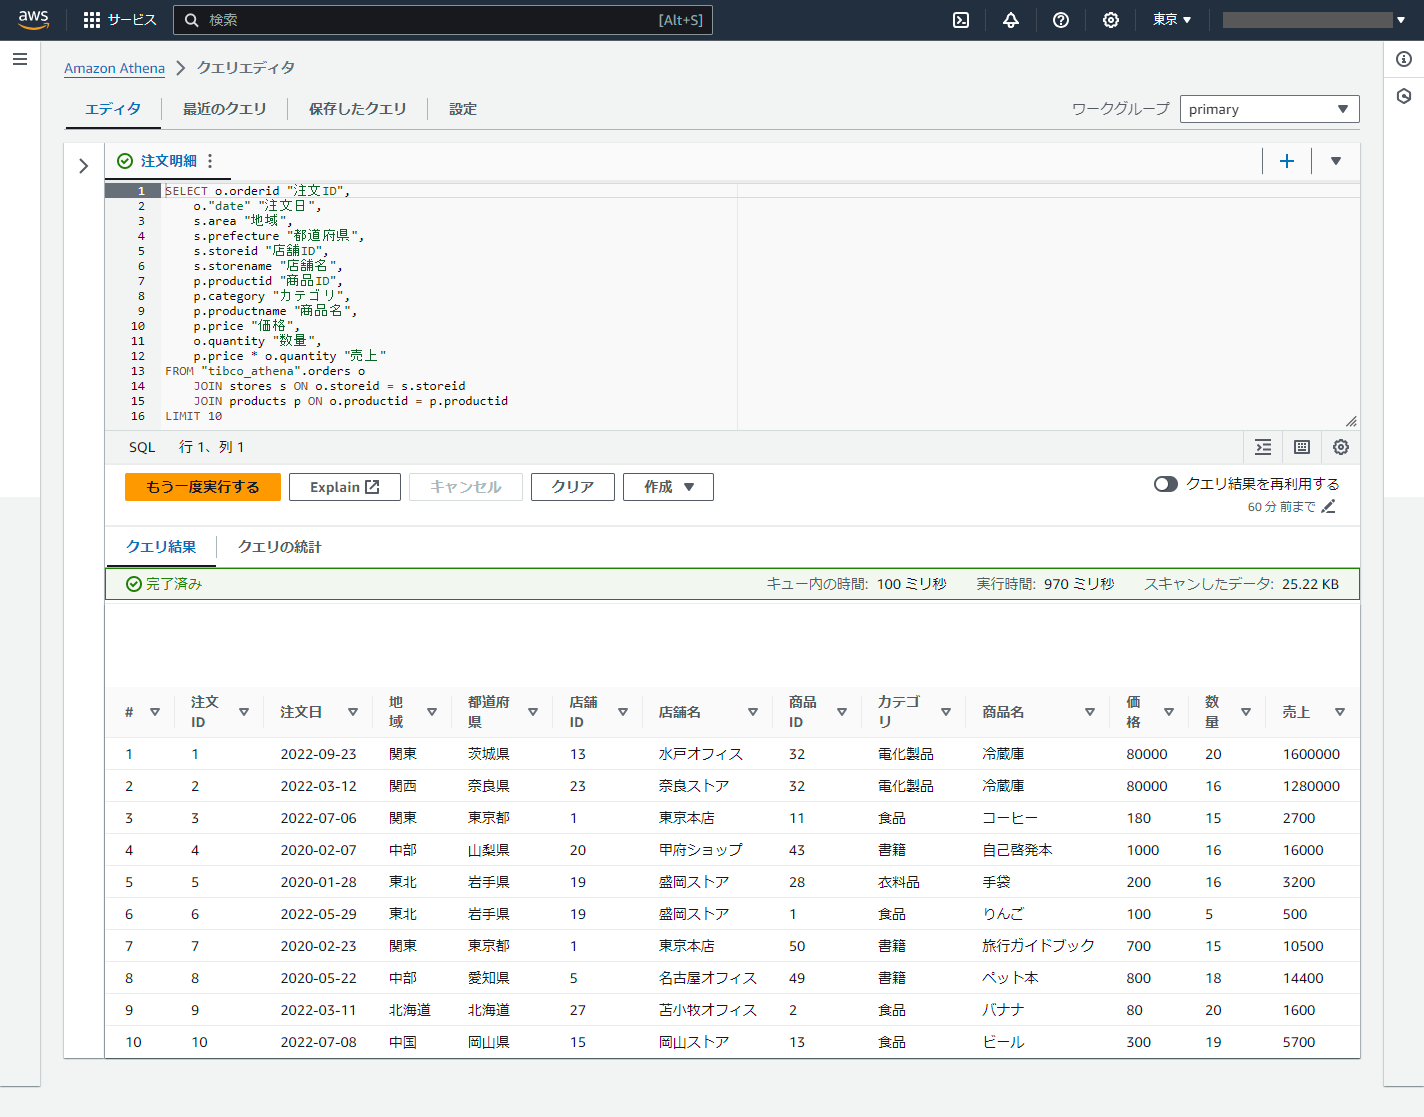
Task: Click もう一度実行する button
Action: point(203,487)
